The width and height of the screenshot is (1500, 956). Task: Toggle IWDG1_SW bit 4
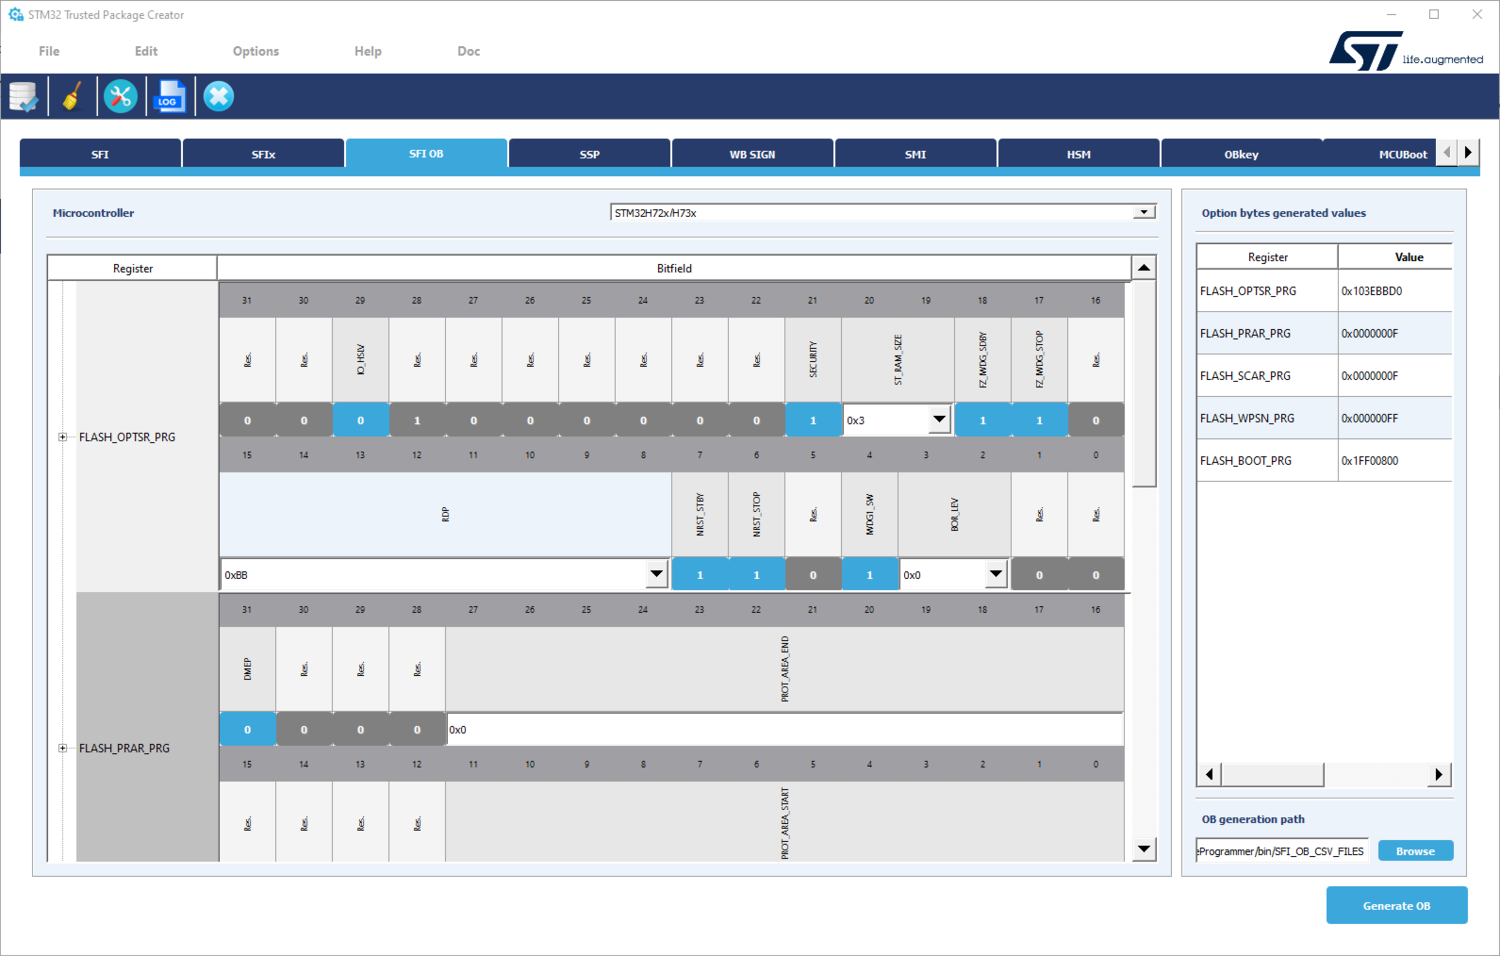(x=869, y=575)
